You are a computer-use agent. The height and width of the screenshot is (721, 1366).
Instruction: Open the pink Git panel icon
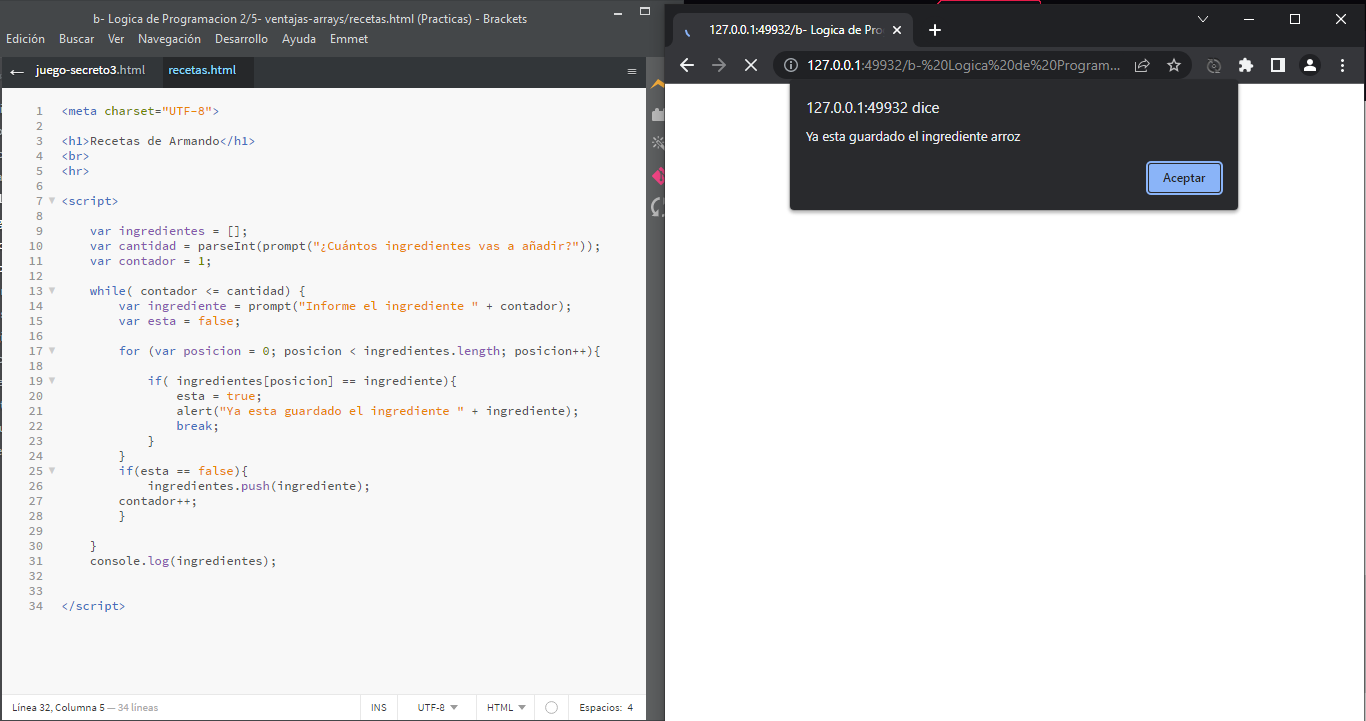pyautogui.click(x=657, y=176)
